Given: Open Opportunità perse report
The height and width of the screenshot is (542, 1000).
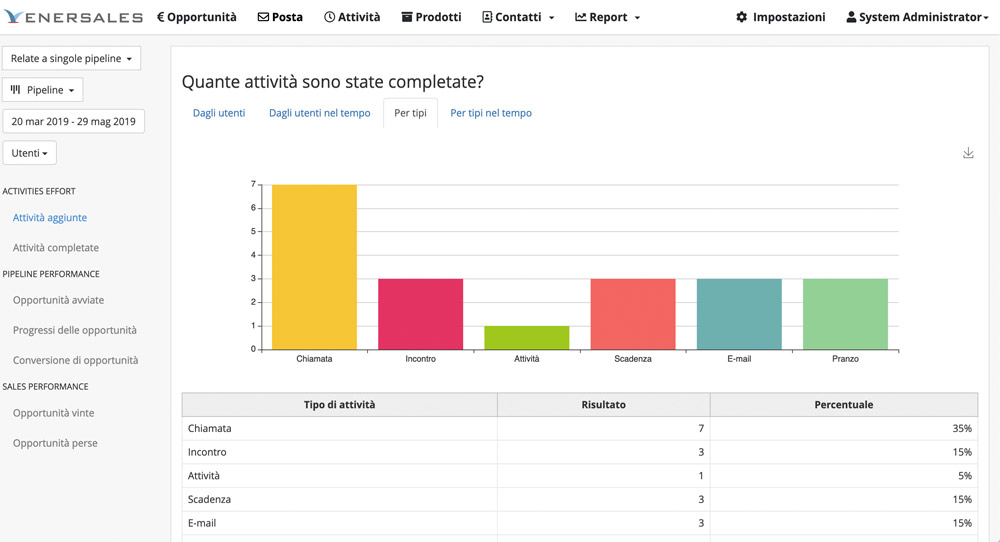Looking at the screenshot, I should tap(55, 443).
